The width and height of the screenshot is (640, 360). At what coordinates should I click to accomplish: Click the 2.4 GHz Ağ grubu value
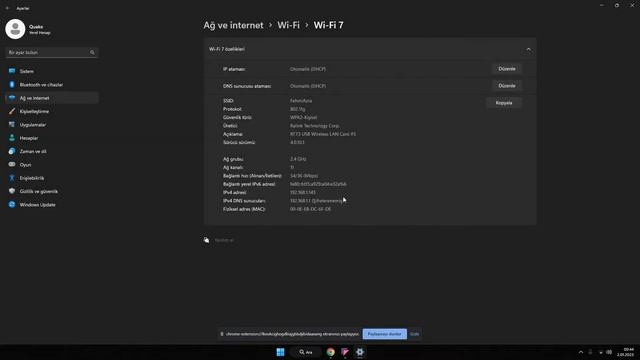[298, 159]
